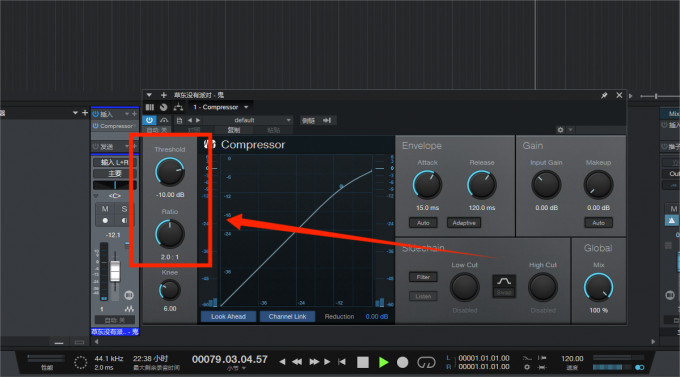Click the Sidechain Filter button
The height and width of the screenshot is (377, 680).
(423, 277)
